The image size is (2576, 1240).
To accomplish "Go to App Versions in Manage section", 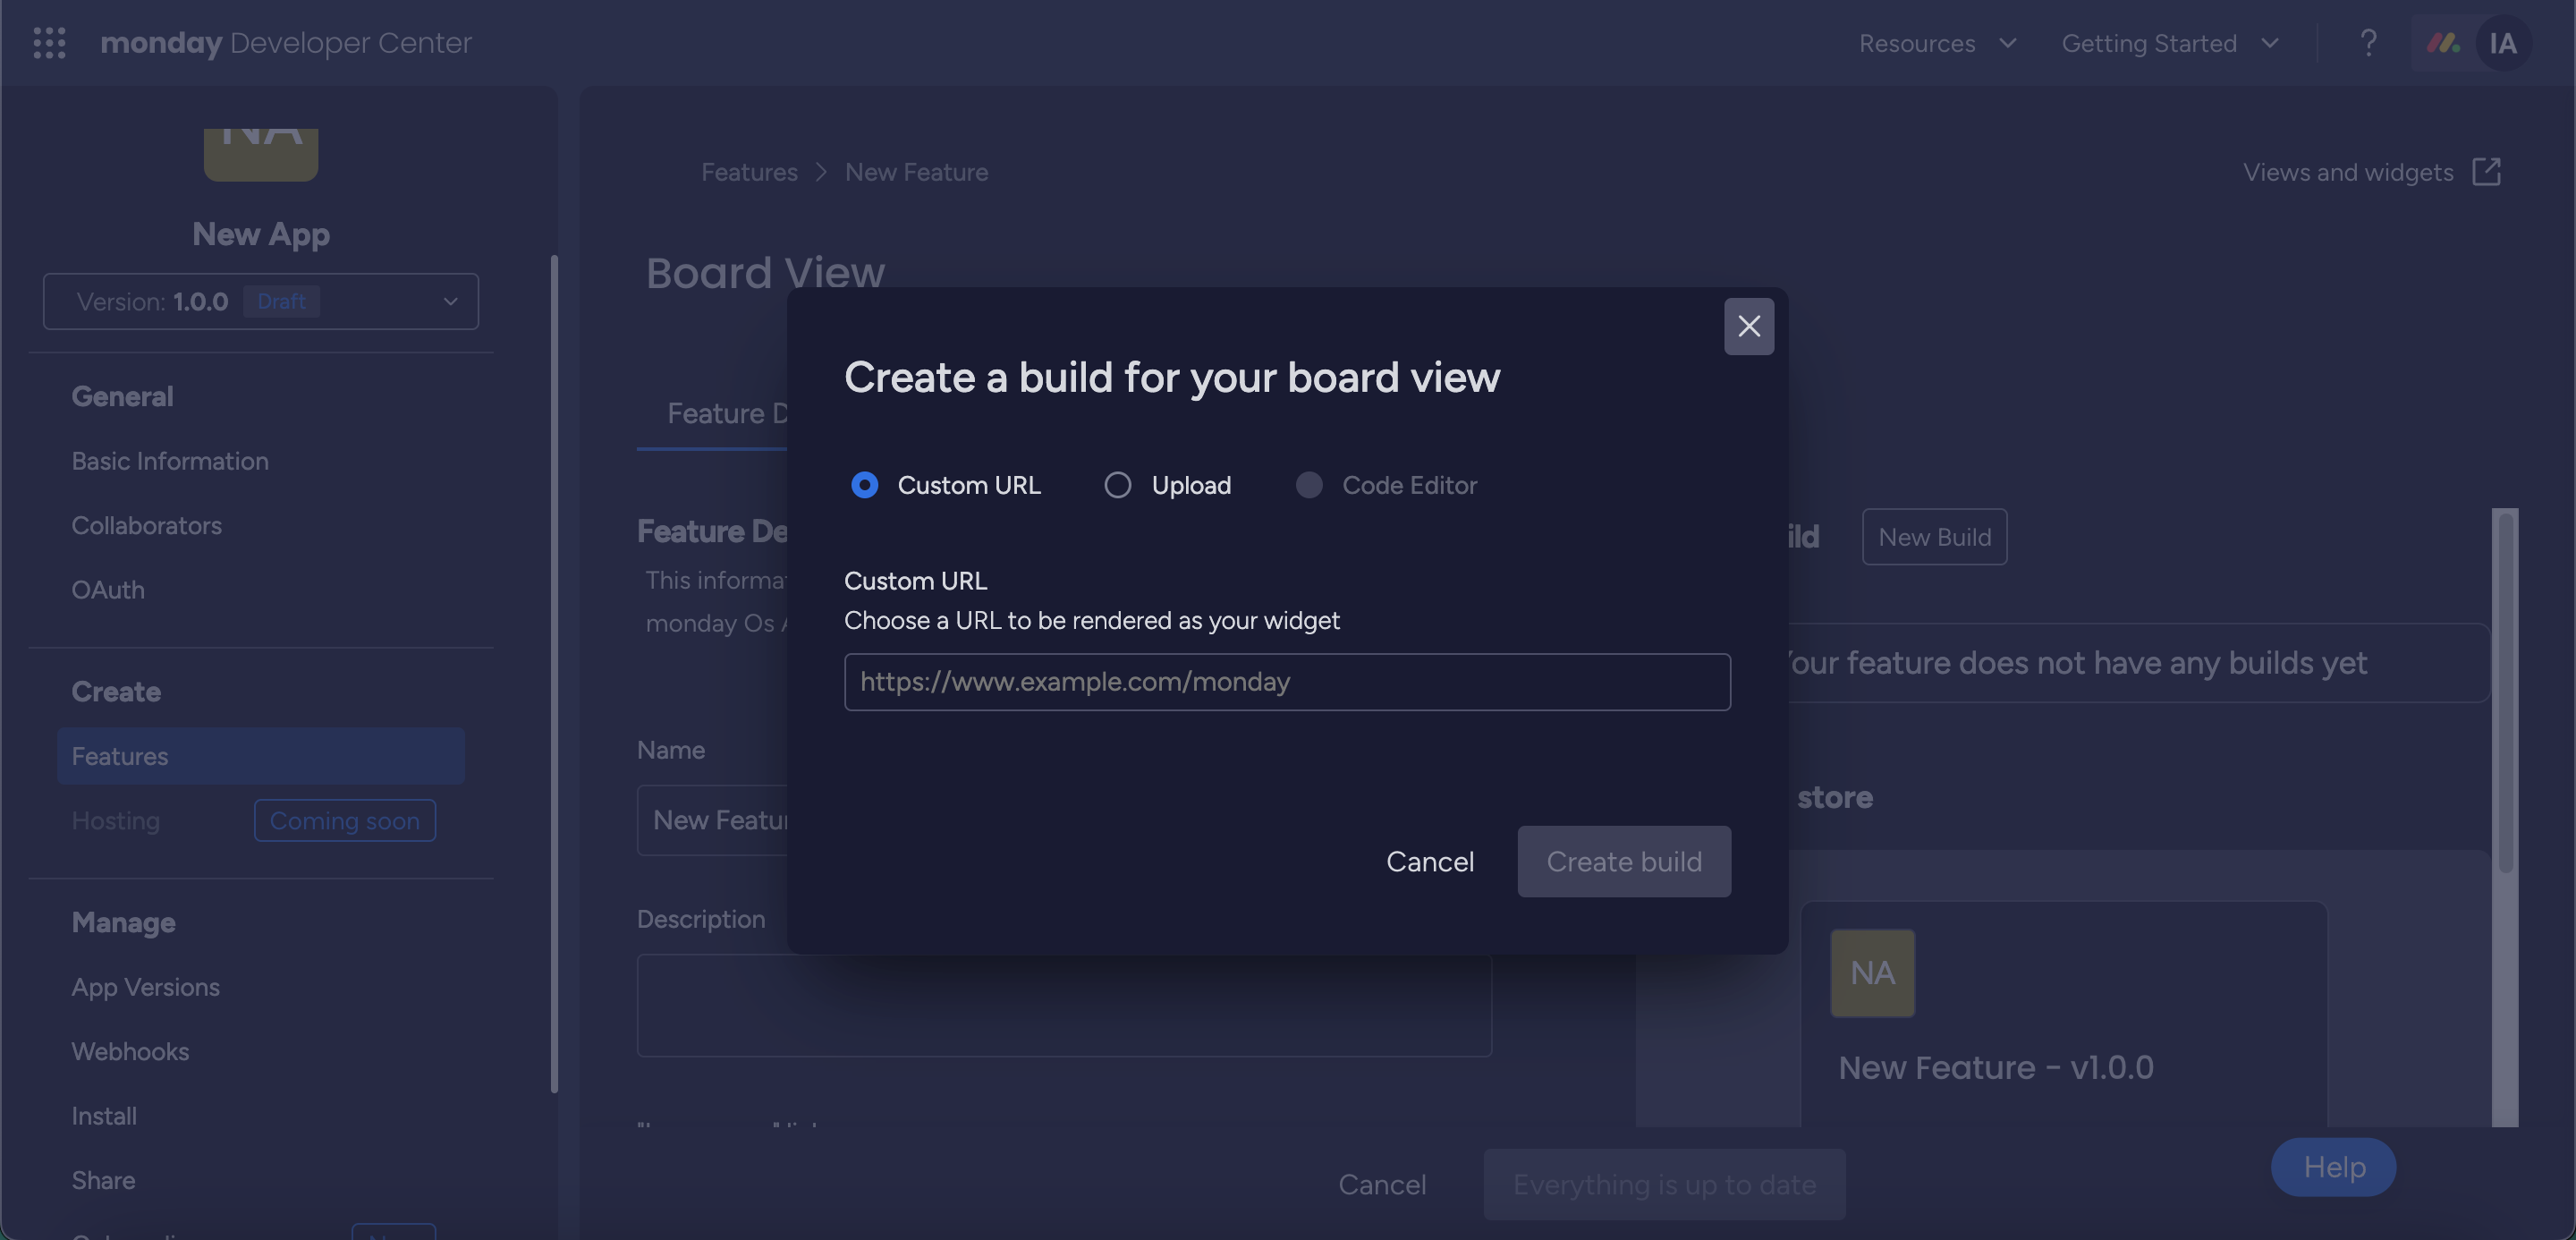I will [x=145, y=987].
